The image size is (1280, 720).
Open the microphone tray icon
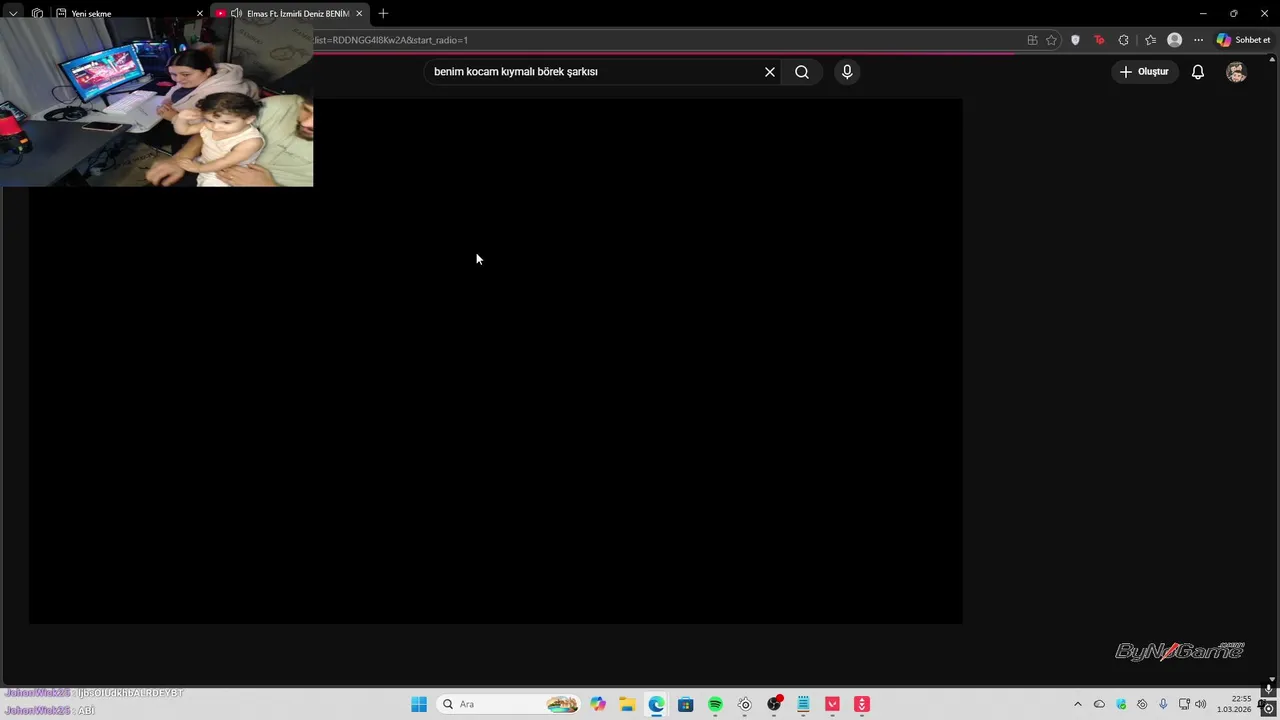pos(1163,704)
